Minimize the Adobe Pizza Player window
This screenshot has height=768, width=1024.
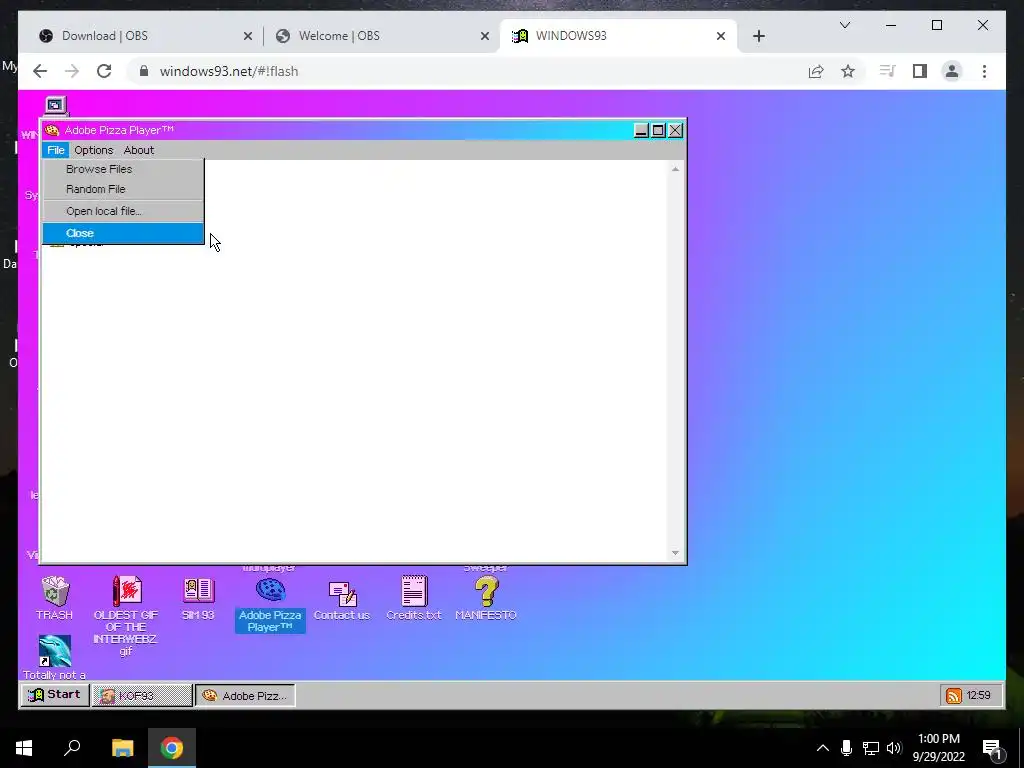pos(641,131)
